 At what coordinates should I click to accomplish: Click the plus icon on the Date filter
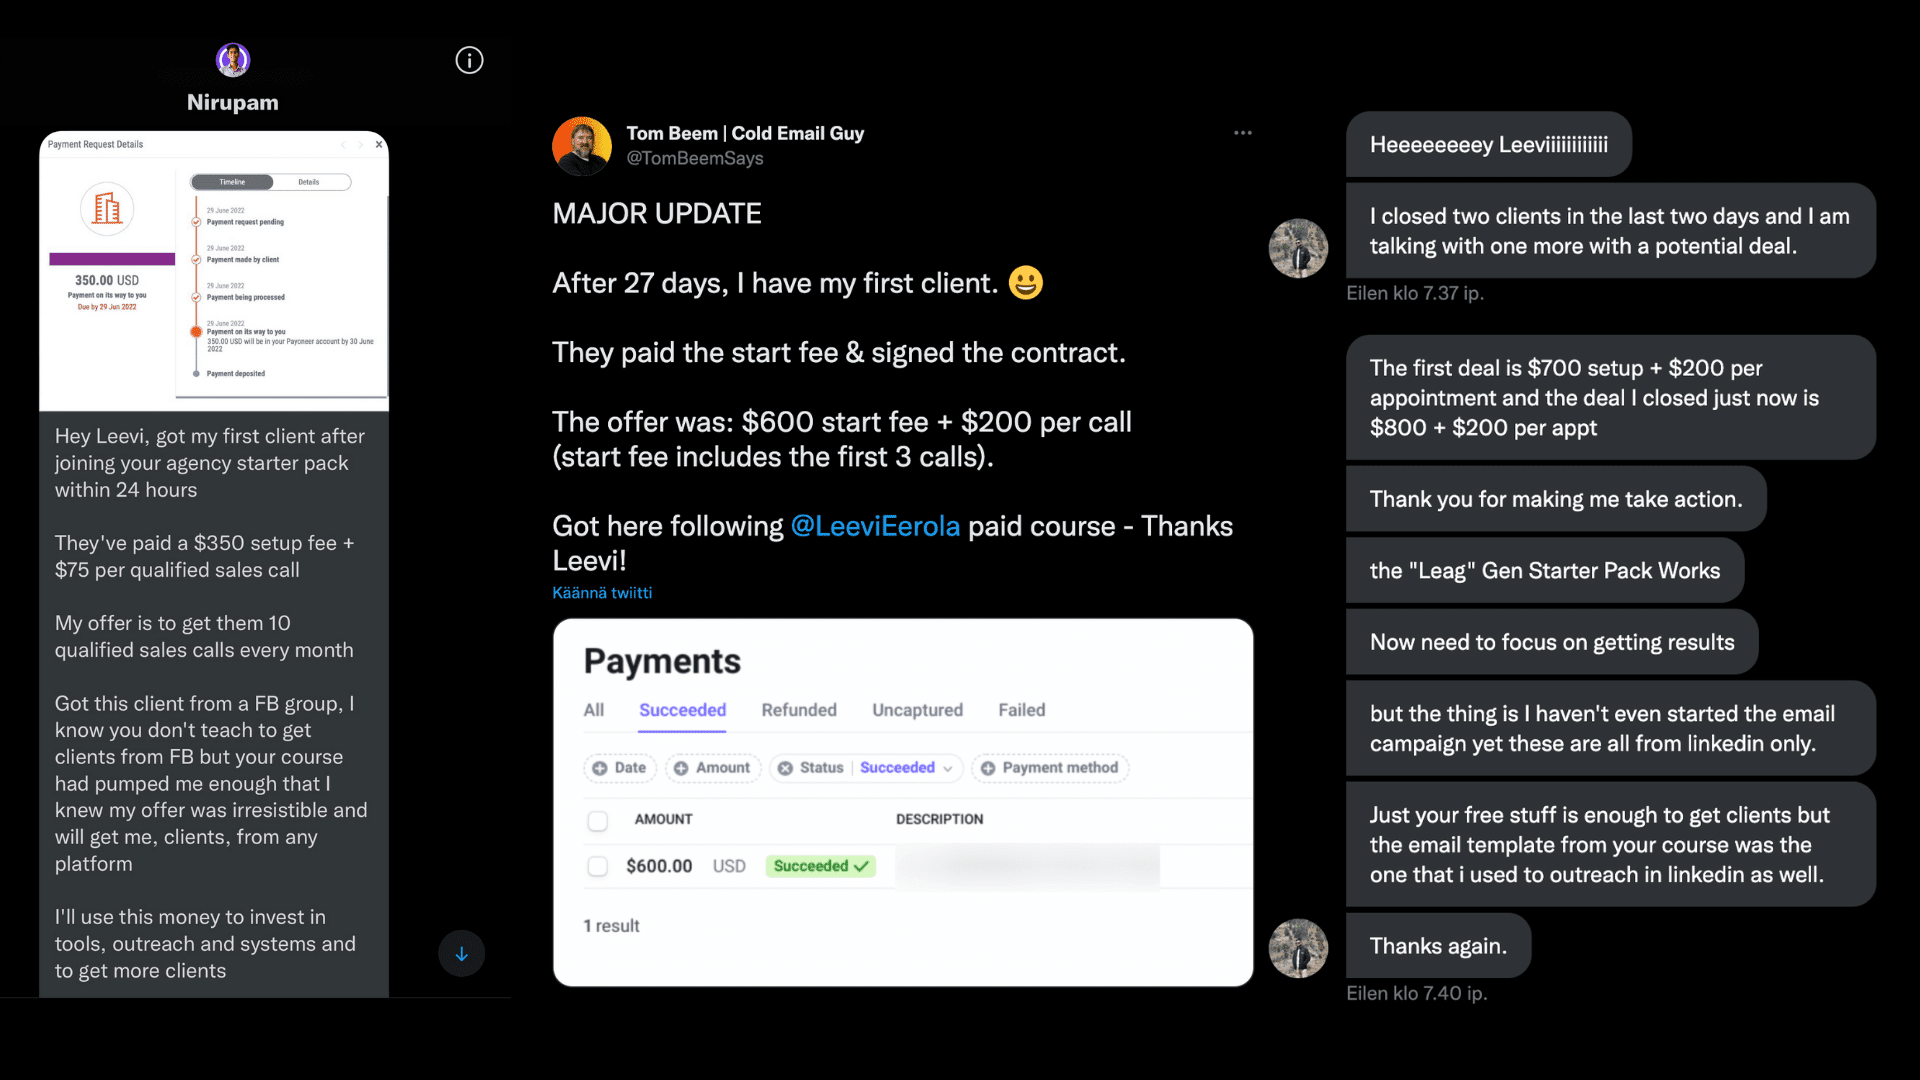tap(600, 768)
